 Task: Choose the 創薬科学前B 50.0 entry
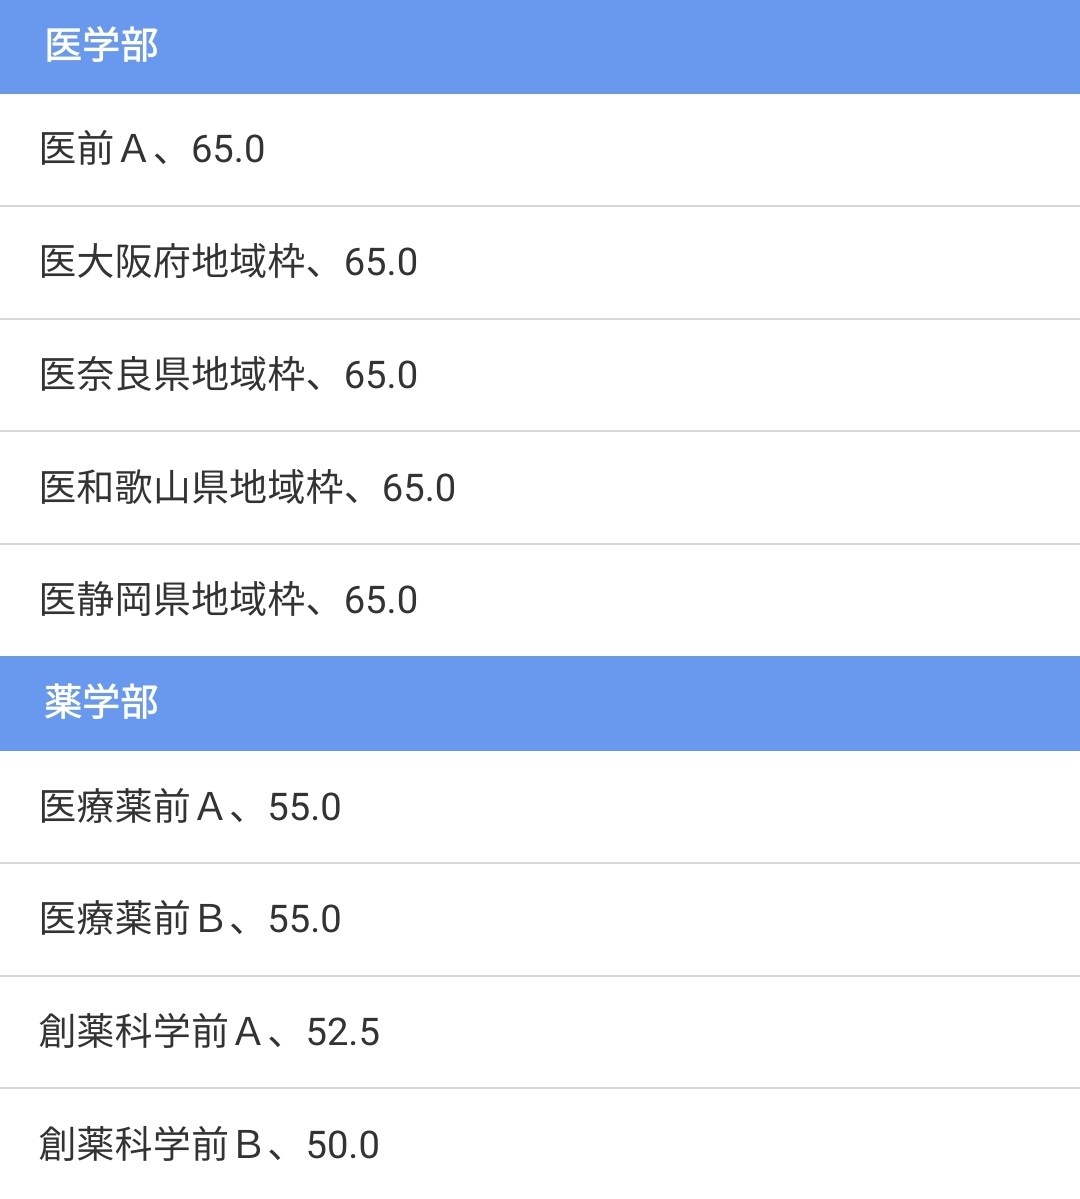(540, 1144)
